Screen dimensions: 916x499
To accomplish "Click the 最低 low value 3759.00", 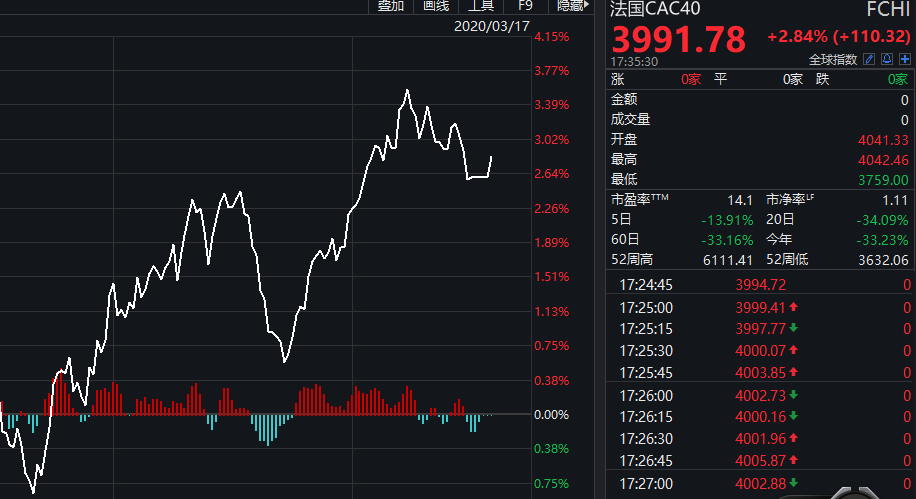I will pyautogui.click(x=883, y=180).
